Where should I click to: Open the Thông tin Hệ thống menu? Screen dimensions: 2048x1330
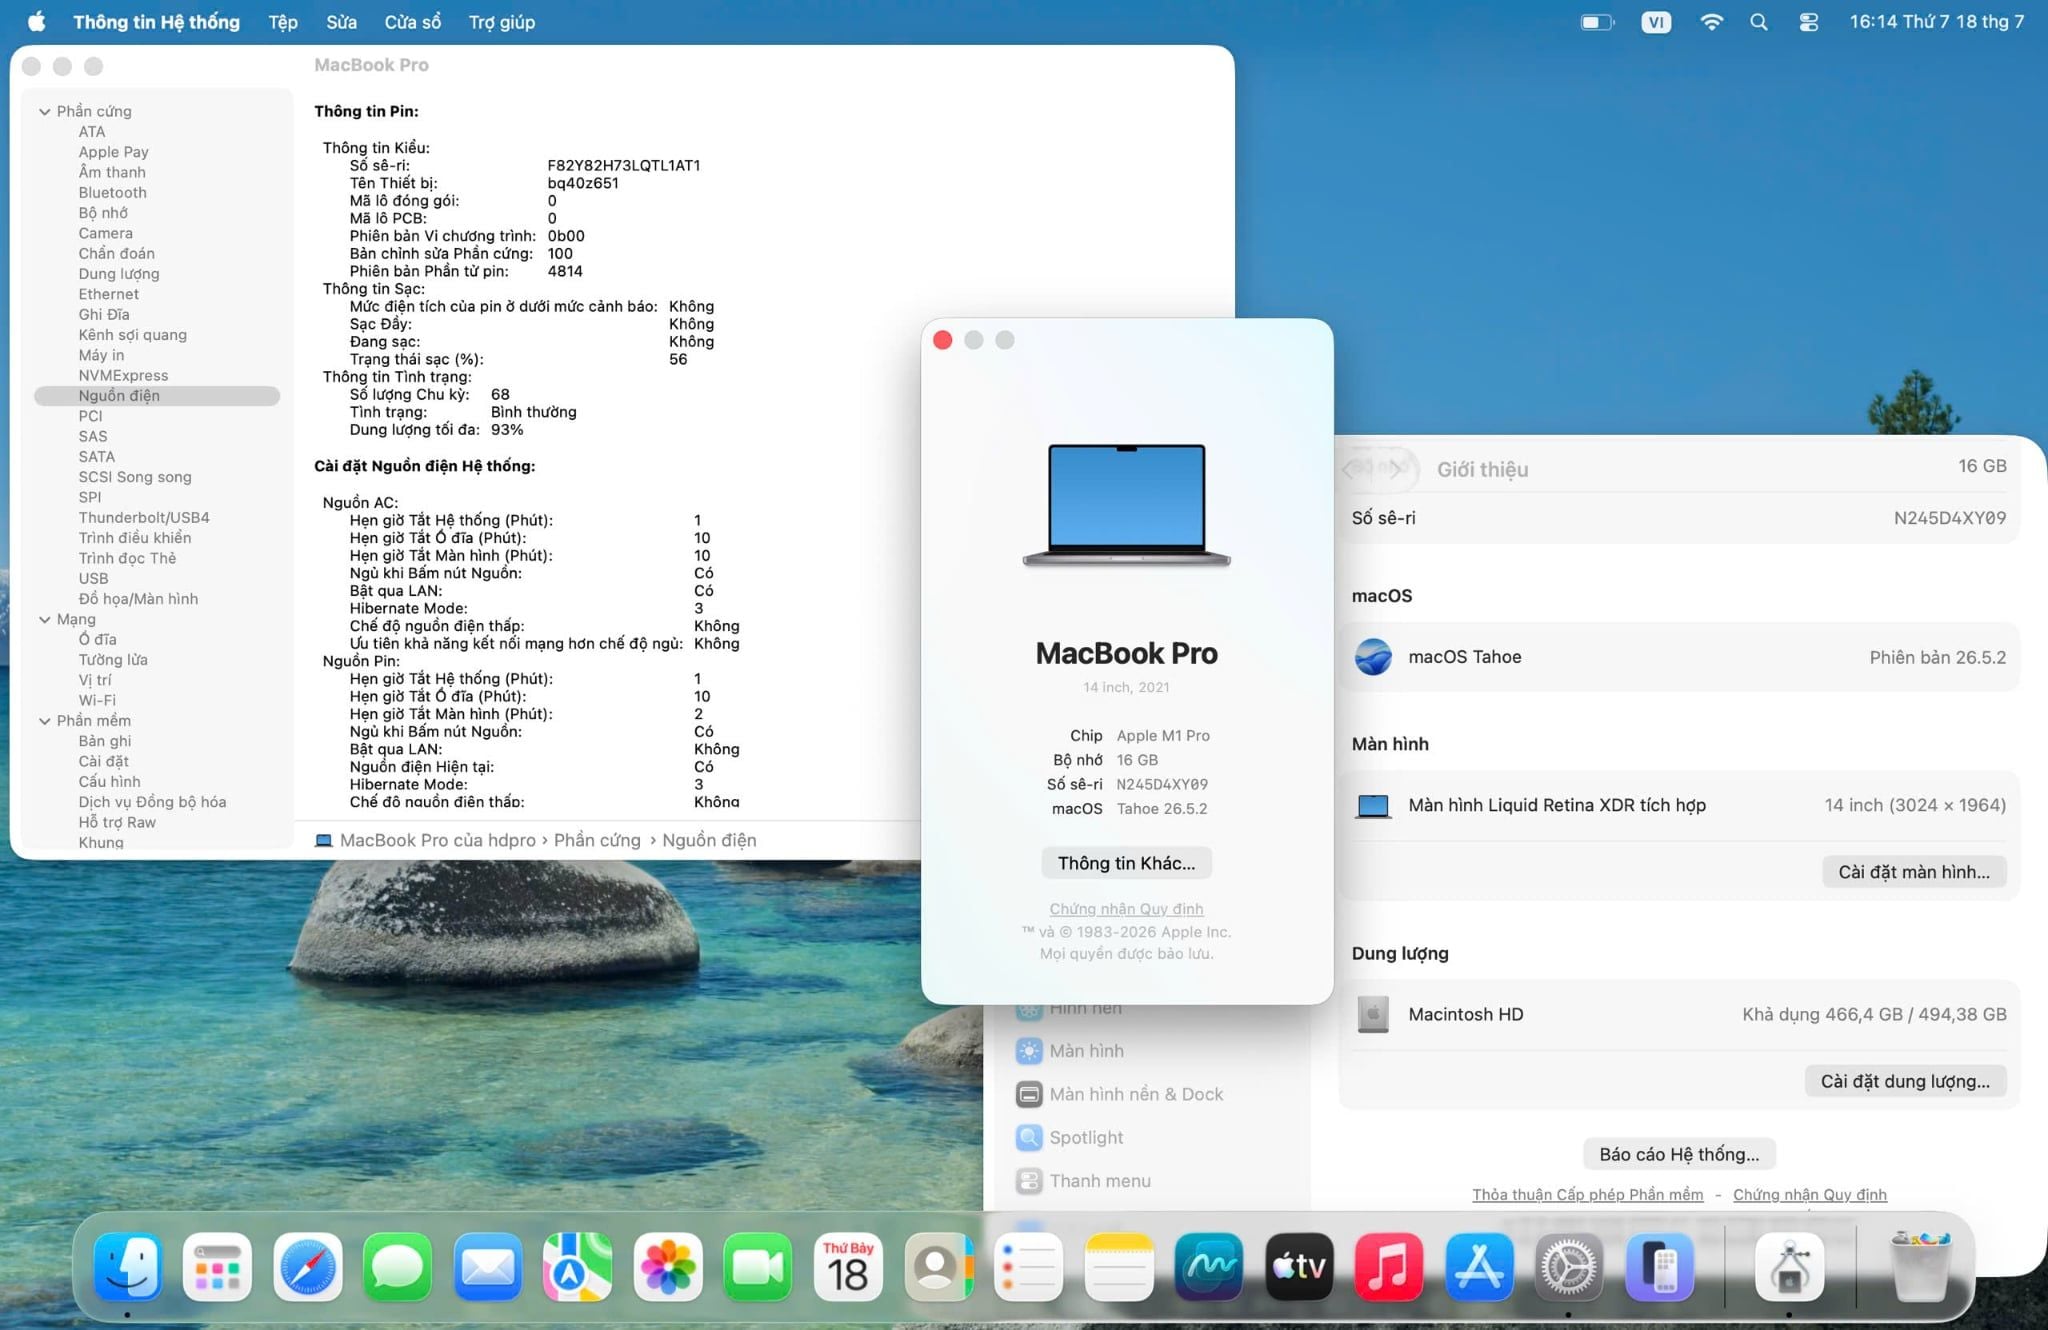pyautogui.click(x=156, y=22)
